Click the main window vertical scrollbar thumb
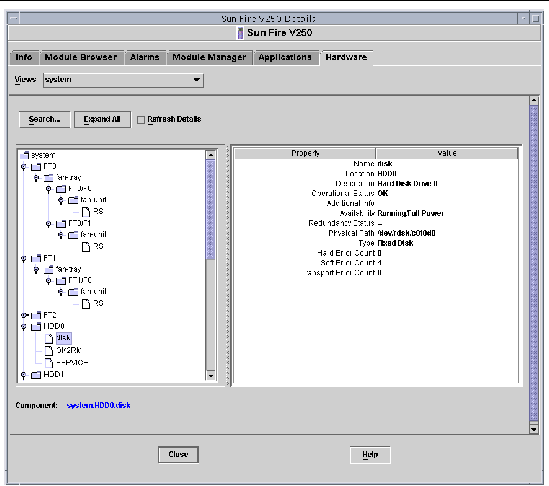This screenshot has height=486, width=549. click(534, 263)
